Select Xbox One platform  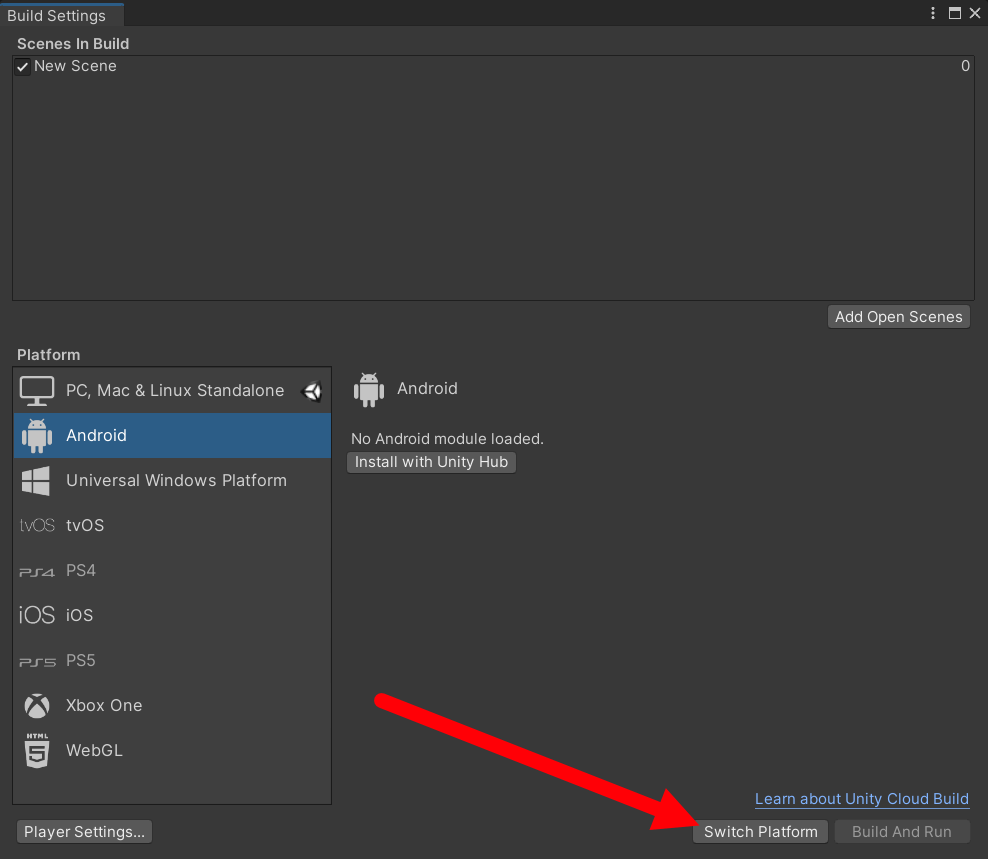[x=172, y=705]
